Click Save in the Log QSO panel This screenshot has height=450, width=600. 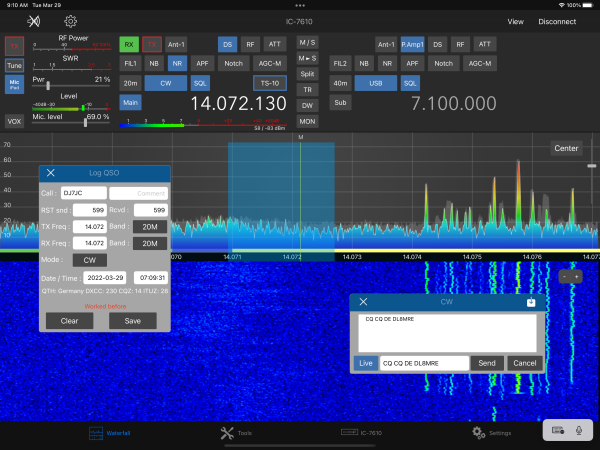coord(132,321)
